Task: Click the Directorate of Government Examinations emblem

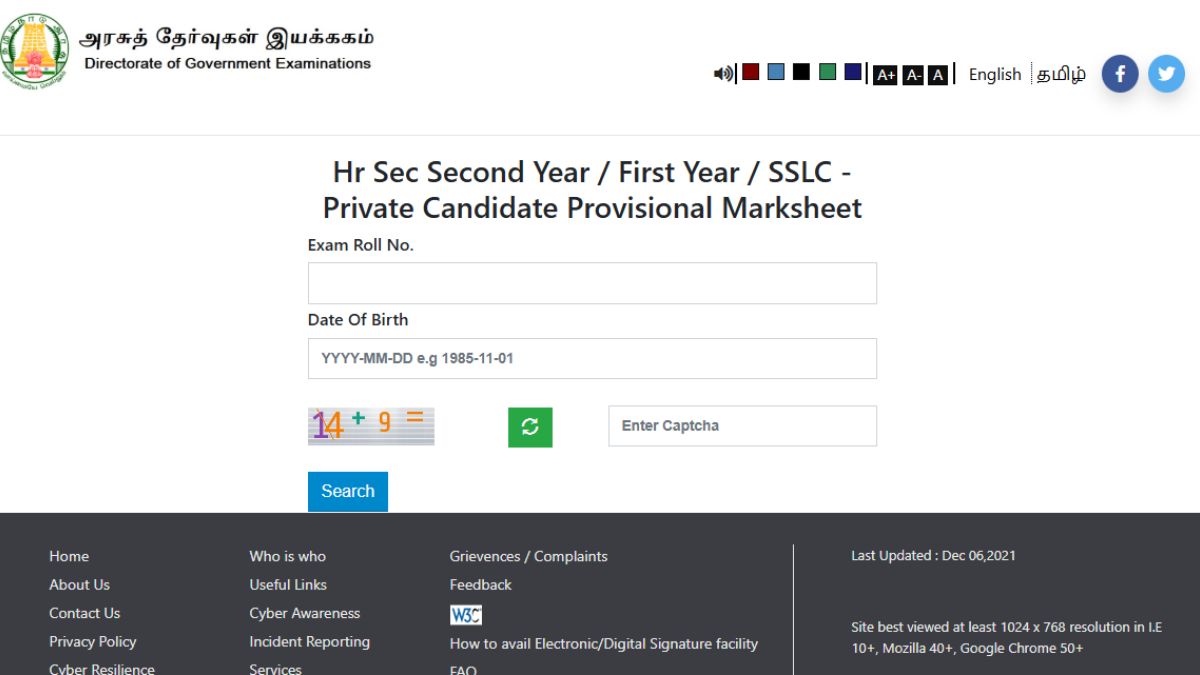Action: (33, 53)
